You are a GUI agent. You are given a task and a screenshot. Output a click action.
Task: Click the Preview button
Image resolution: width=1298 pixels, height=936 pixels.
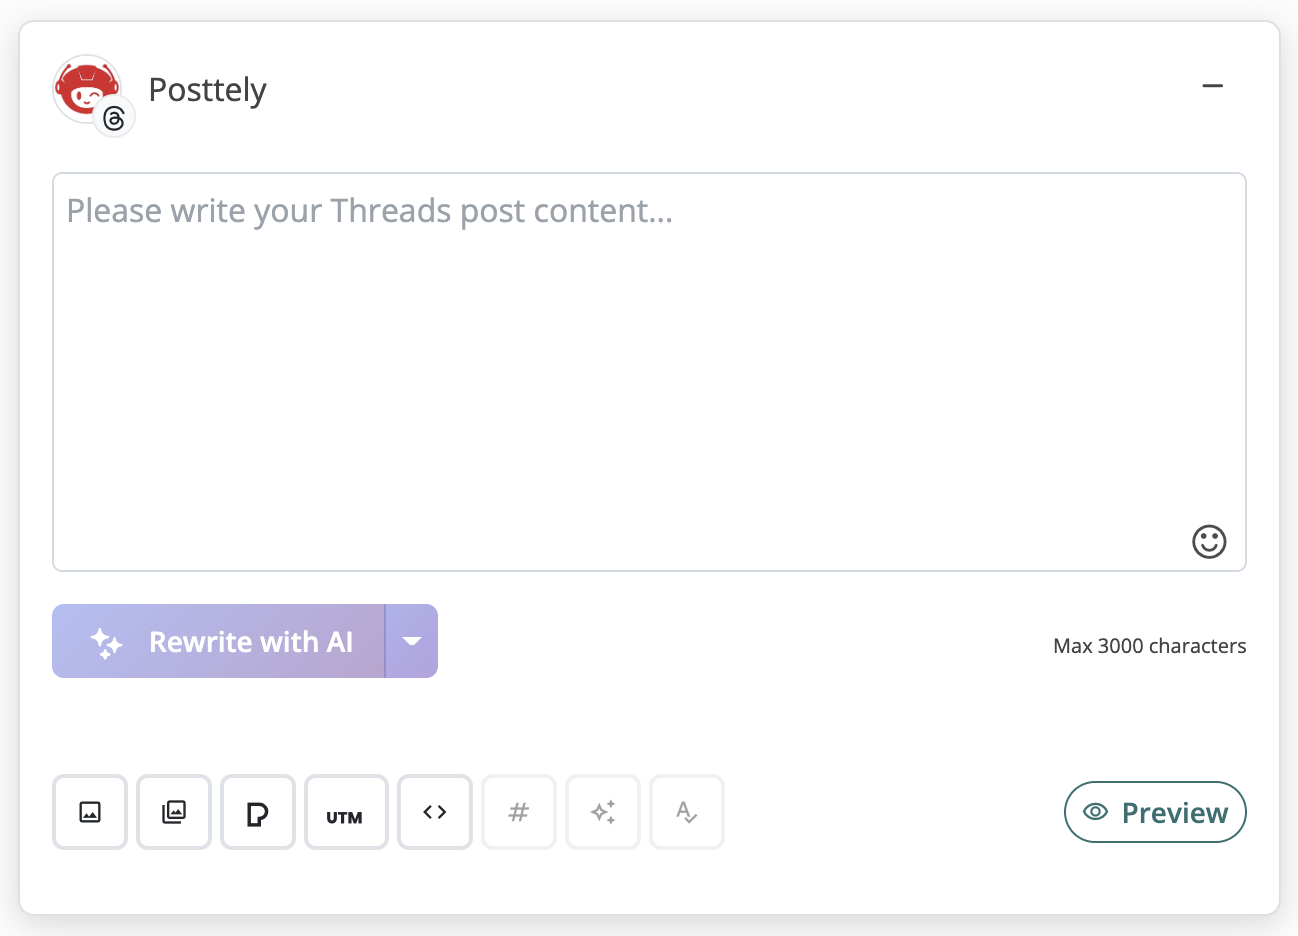[1155, 812]
